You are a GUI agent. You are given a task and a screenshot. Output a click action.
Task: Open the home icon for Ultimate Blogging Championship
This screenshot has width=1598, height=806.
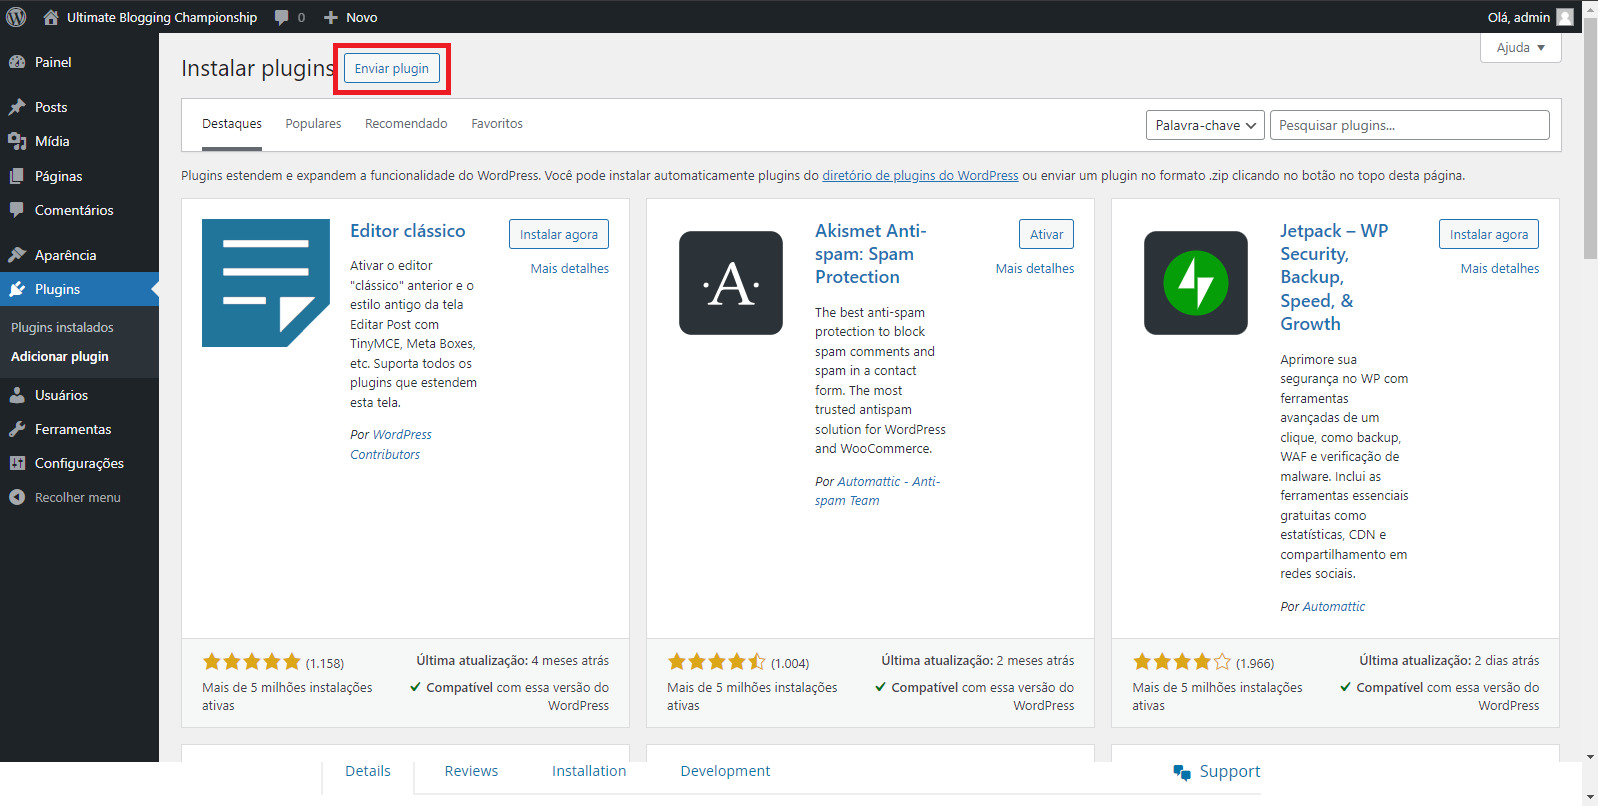pyautogui.click(x=51, y=17)
